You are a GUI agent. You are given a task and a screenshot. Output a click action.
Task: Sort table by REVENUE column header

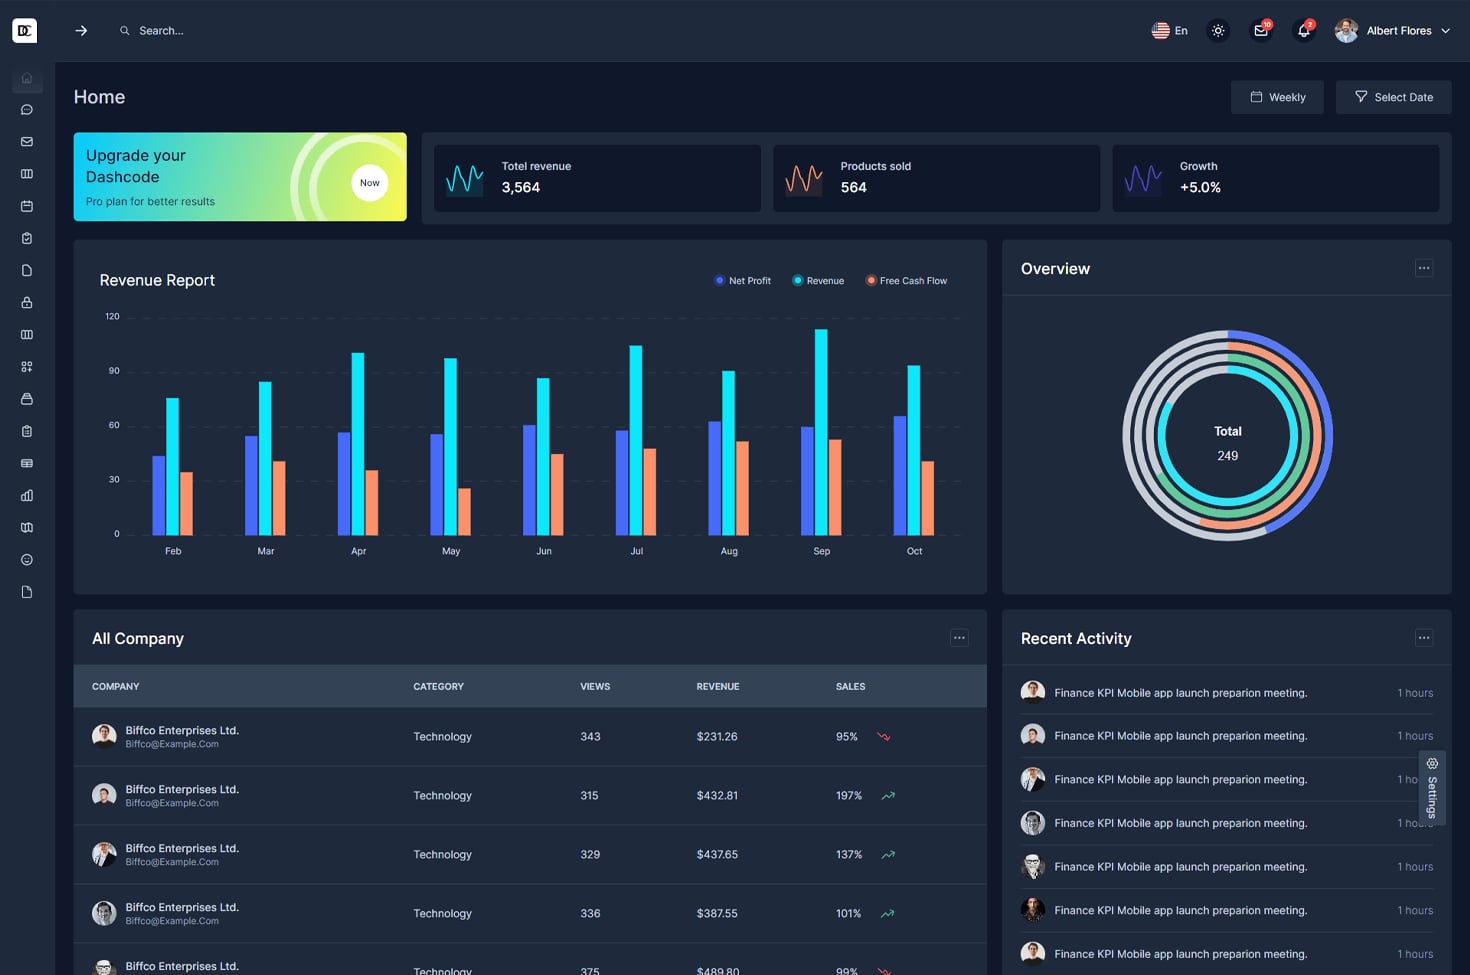[x=718, y=687]
